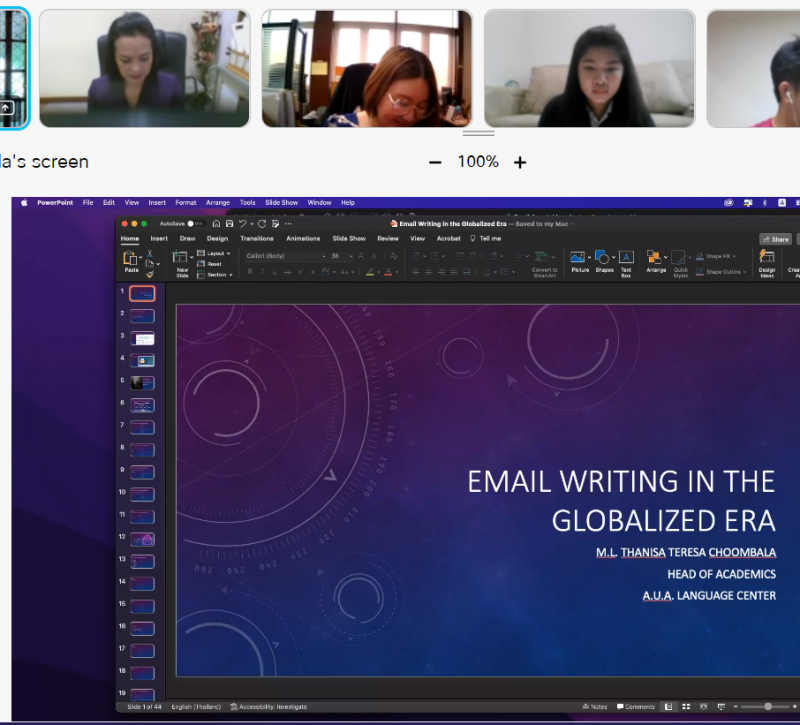Screen dimensions: 800x725
Task: Open the Help menu in menu bar
Action: [348, 203]
